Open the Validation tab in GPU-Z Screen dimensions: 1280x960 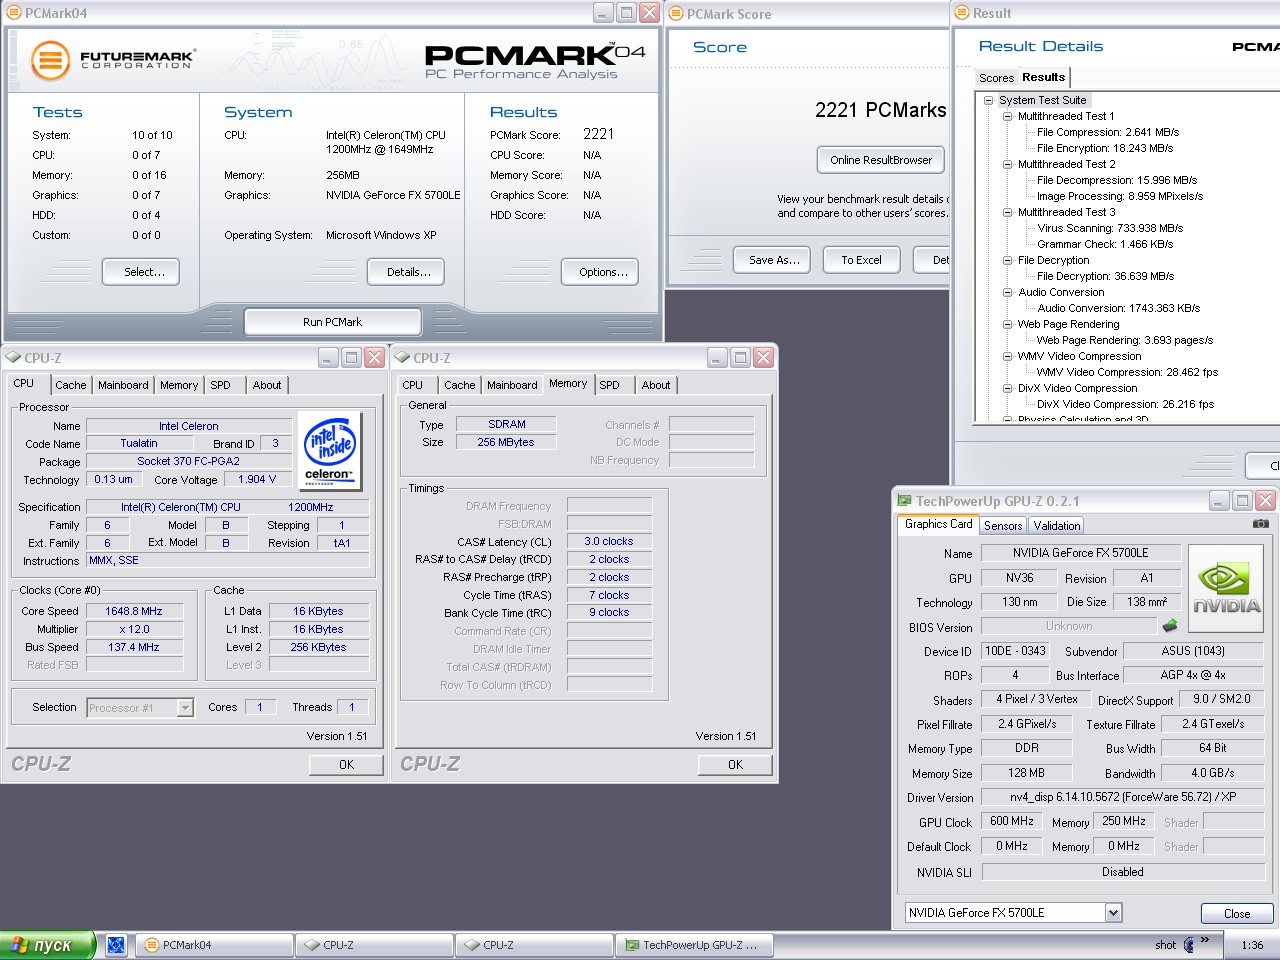pyautogui.click(x=1057, y=526)
